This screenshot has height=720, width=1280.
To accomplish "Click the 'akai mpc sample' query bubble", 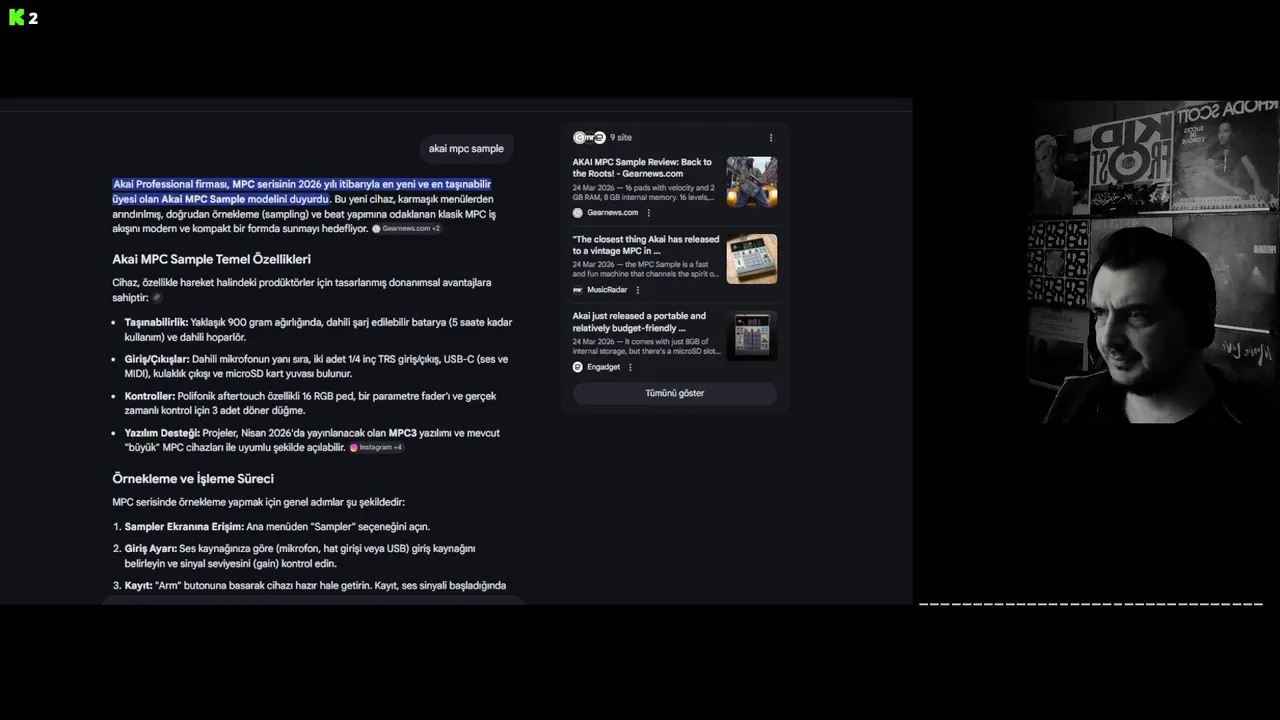I will [466, 149].
